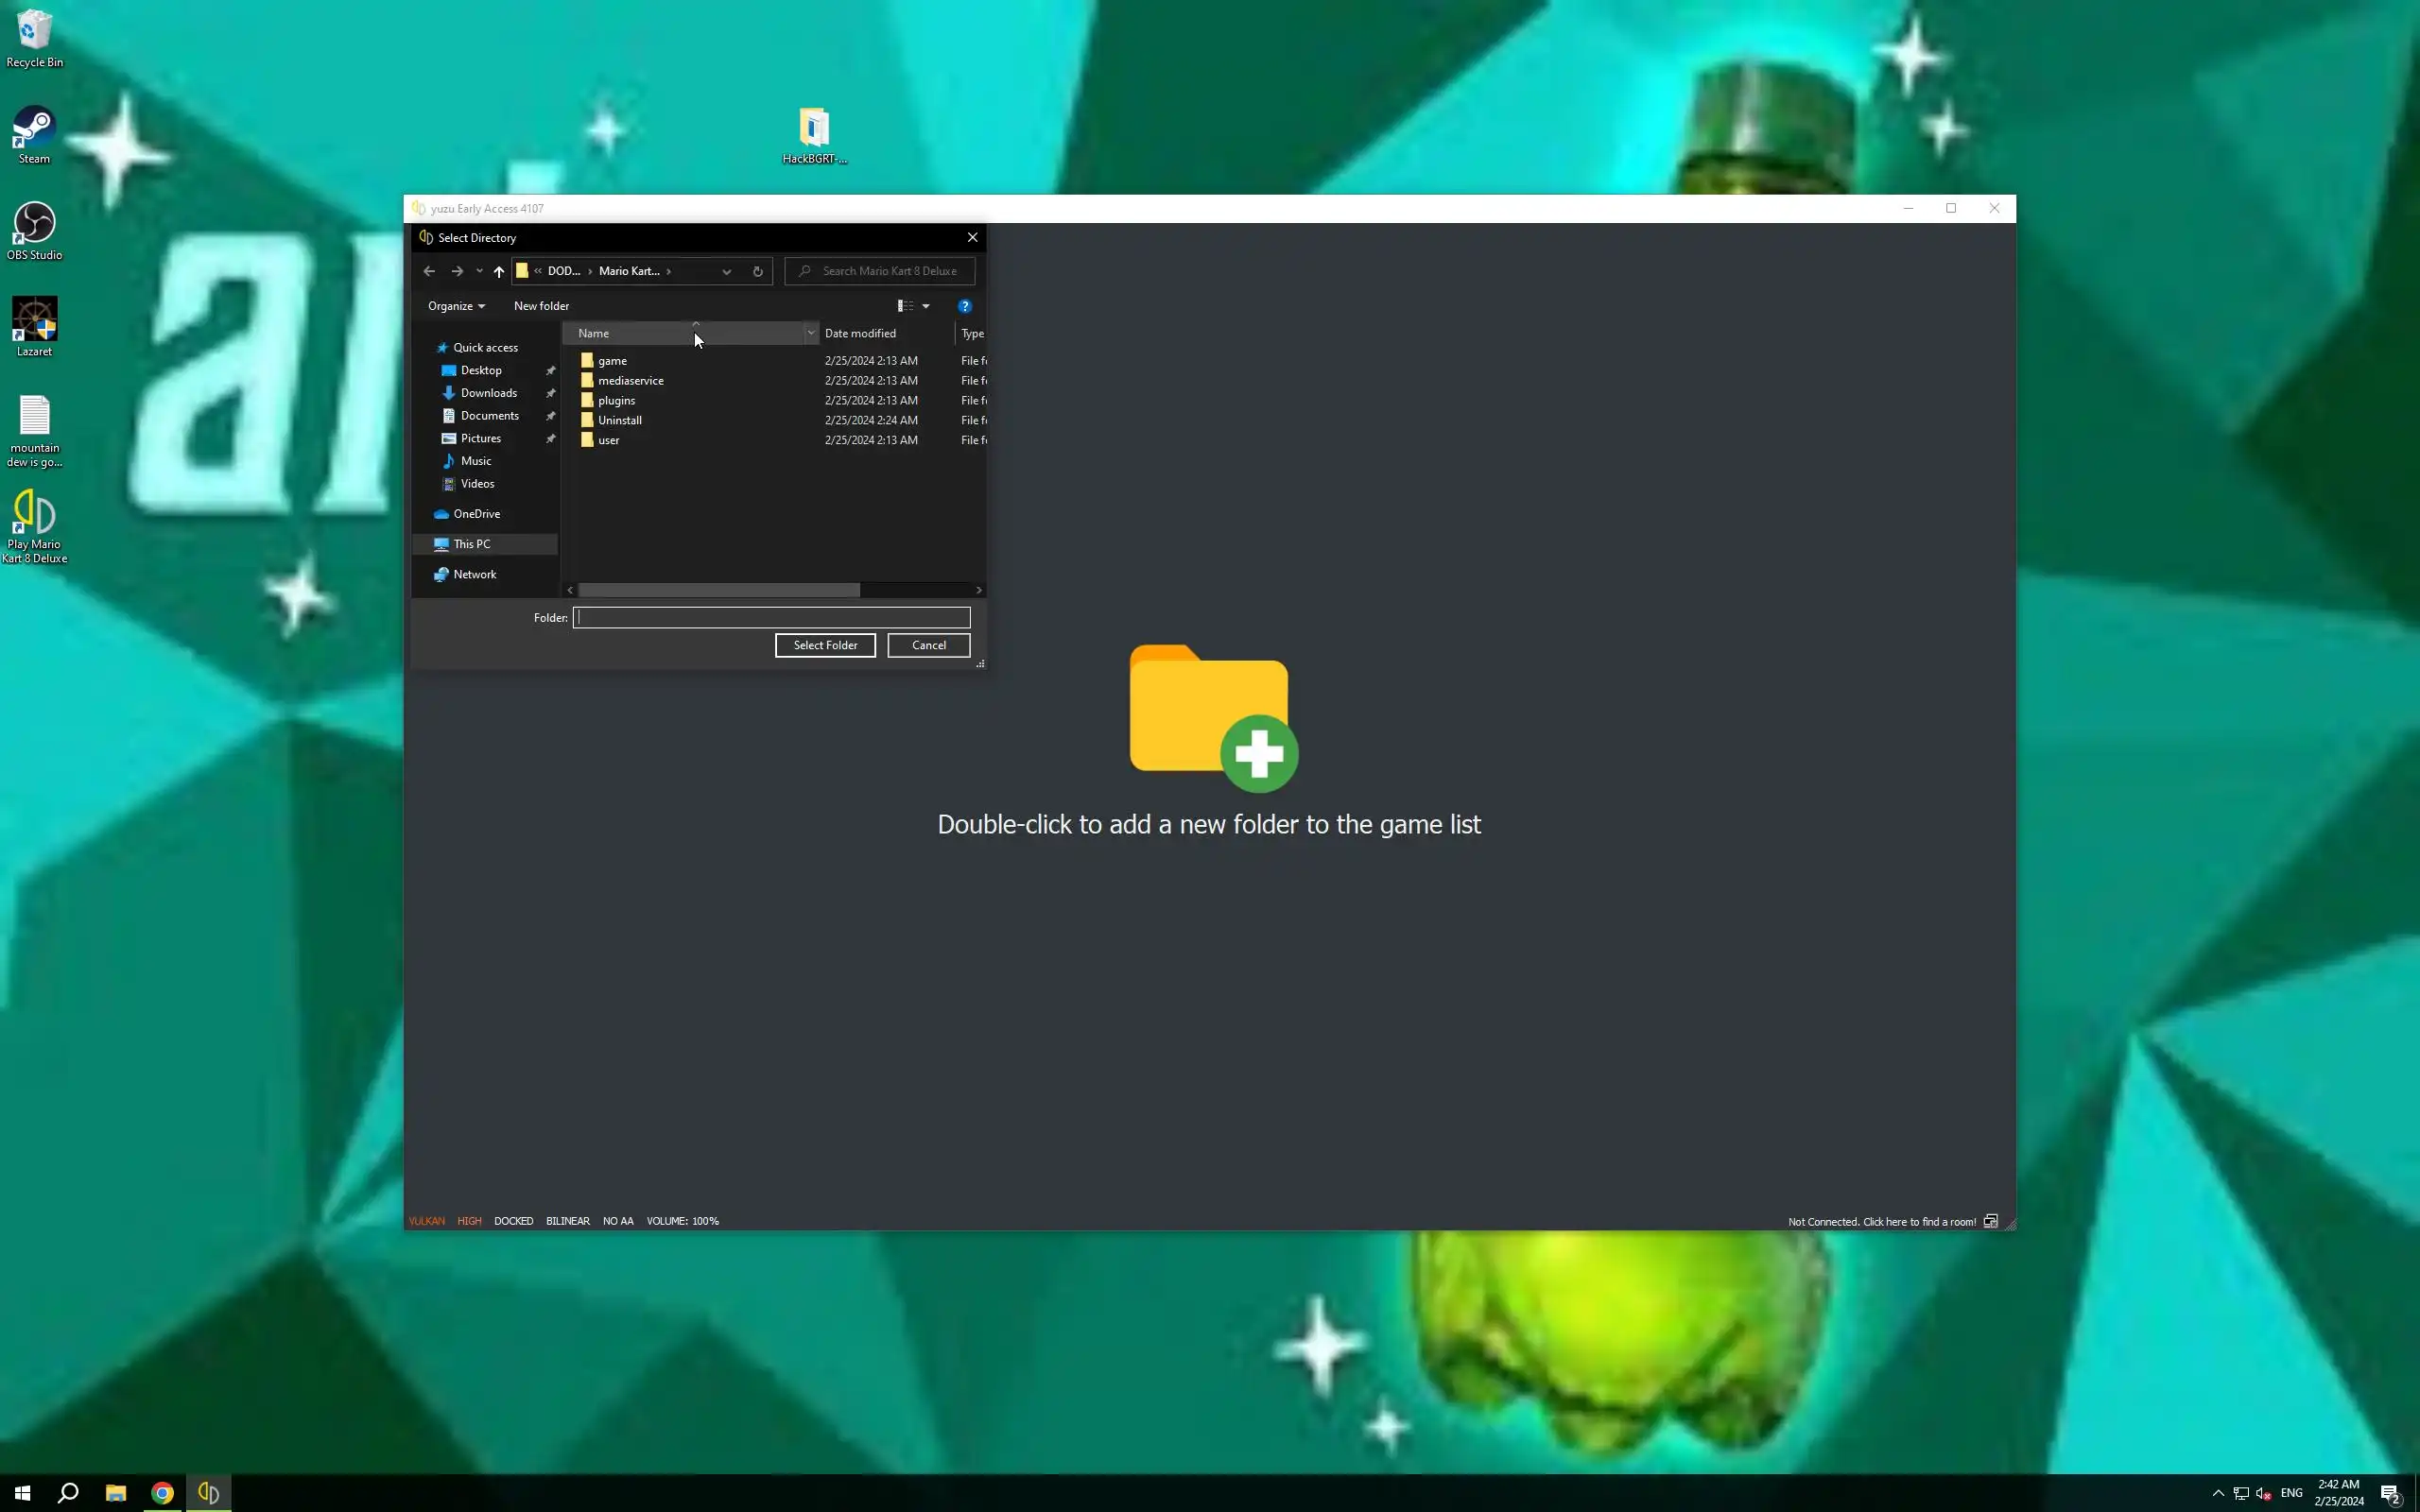
Task: Open the file dialog help icon
Action: point(964,306)
